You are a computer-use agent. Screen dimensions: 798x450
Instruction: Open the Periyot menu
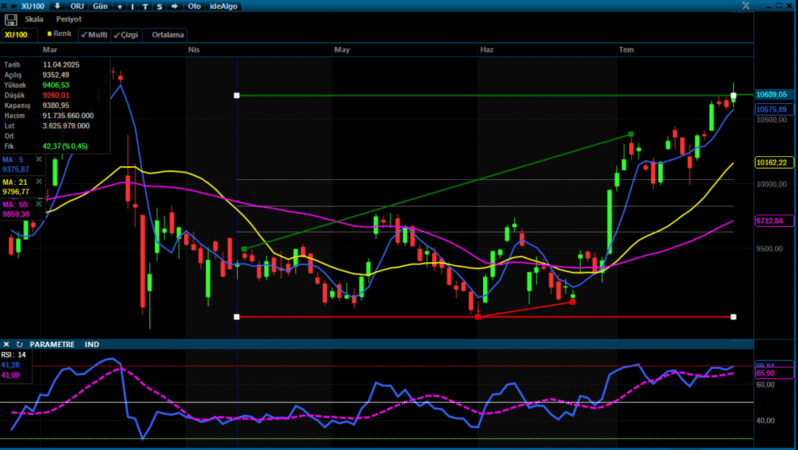(69, 19)
